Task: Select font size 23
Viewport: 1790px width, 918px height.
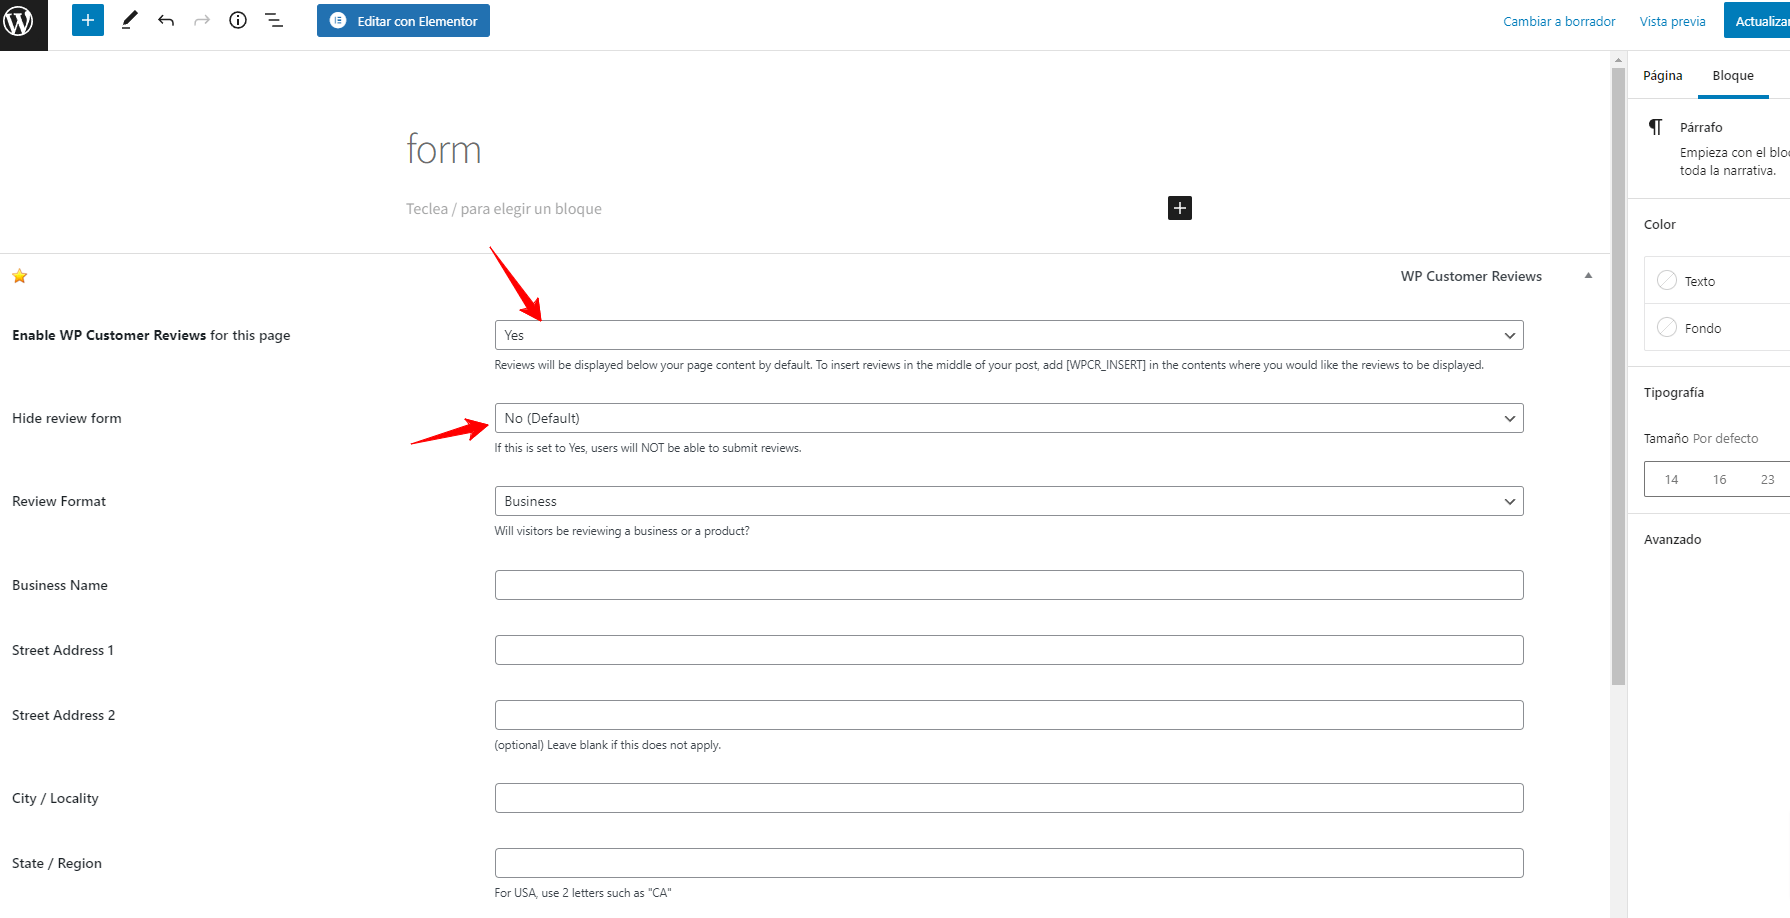Action: click(1767, 479)
